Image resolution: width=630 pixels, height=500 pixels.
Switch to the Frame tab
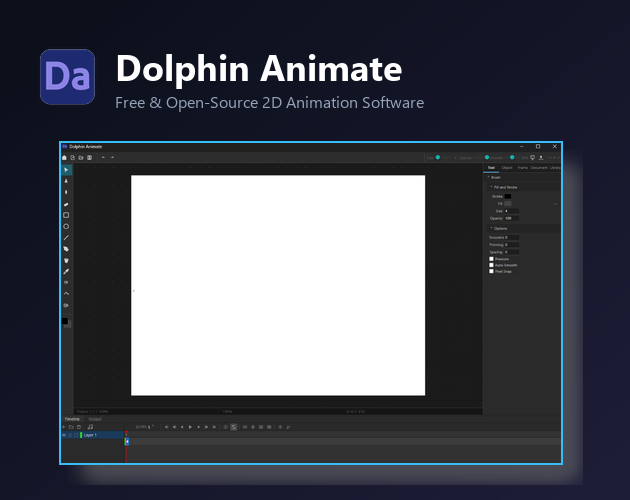click(x=522, y=168)
